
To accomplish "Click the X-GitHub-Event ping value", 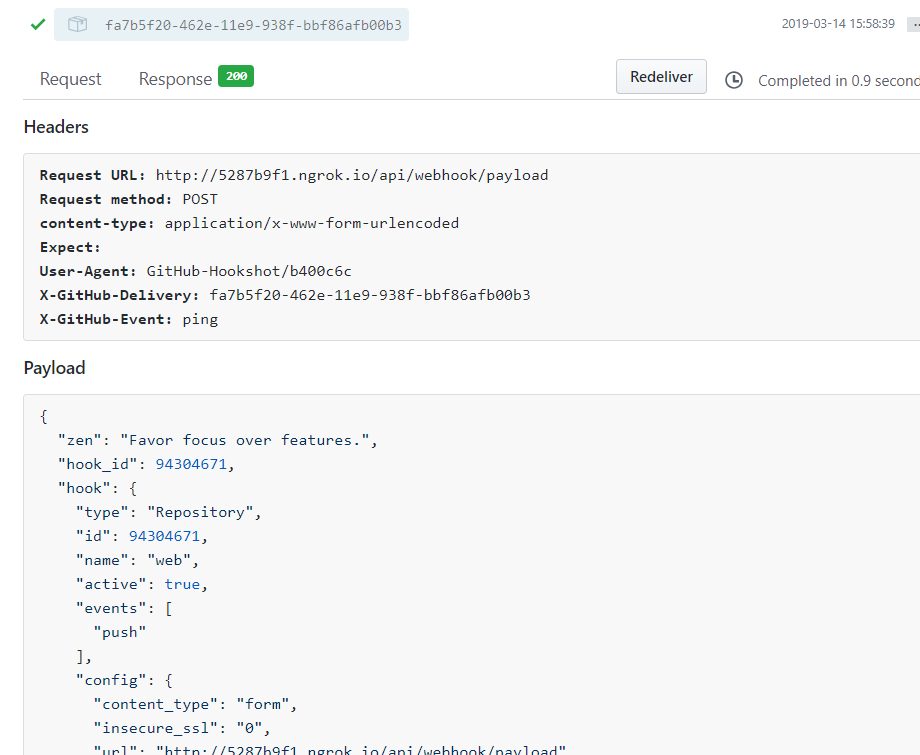I will (x=200, y=319).
